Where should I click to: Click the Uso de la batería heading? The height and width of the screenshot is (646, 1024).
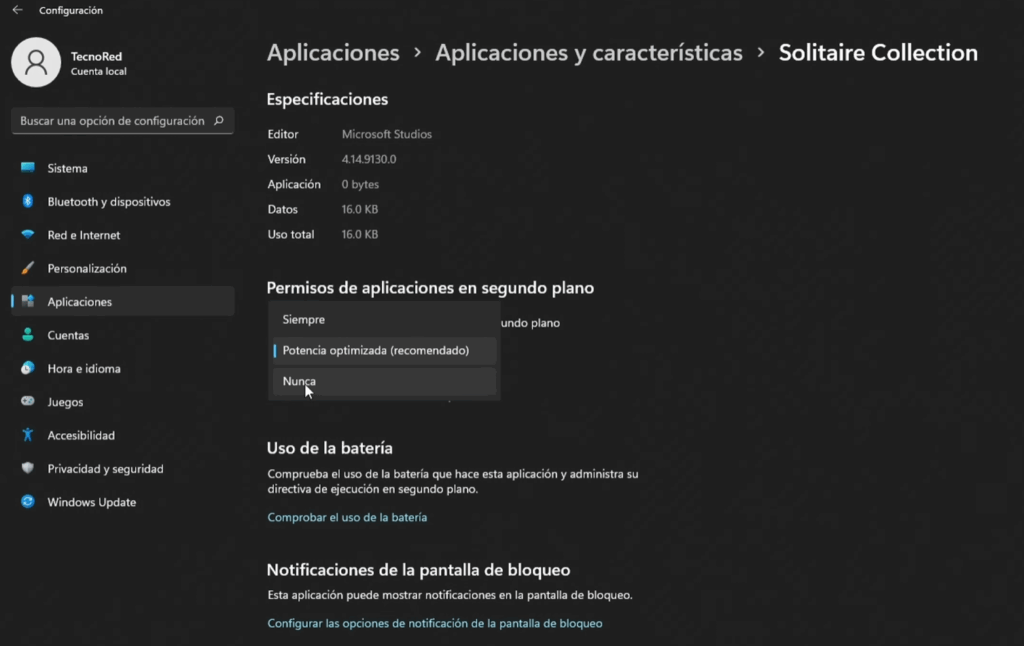329,448
